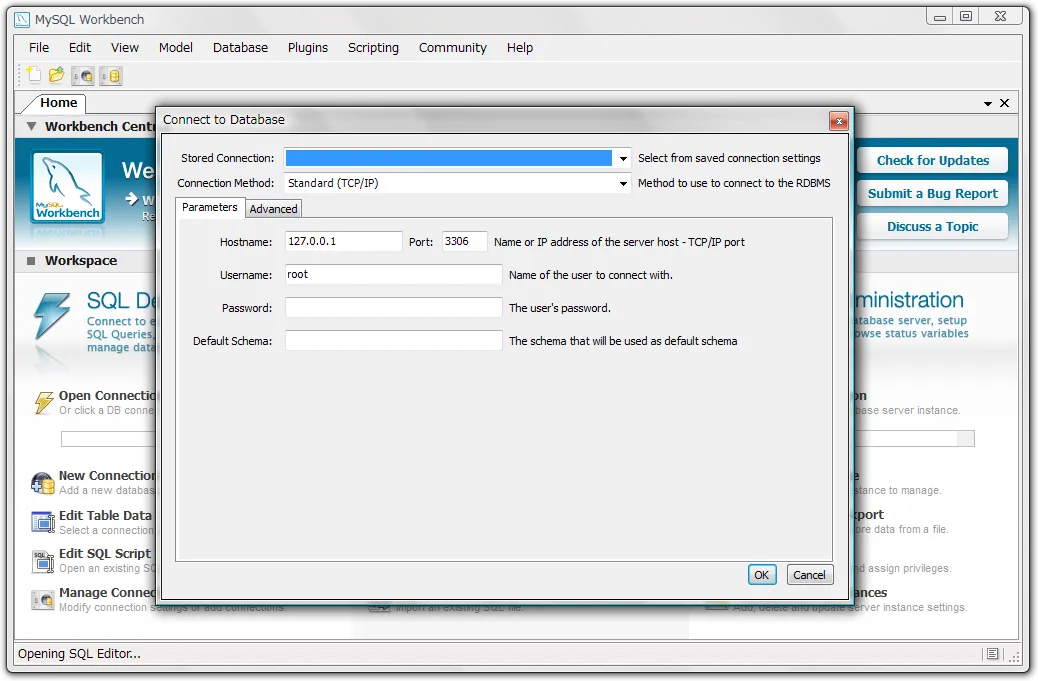This screenshot has height=681, width=1038.
Task: Click the Edit Table Data icon
Action: pyautogui.click(x=43, y=522)
